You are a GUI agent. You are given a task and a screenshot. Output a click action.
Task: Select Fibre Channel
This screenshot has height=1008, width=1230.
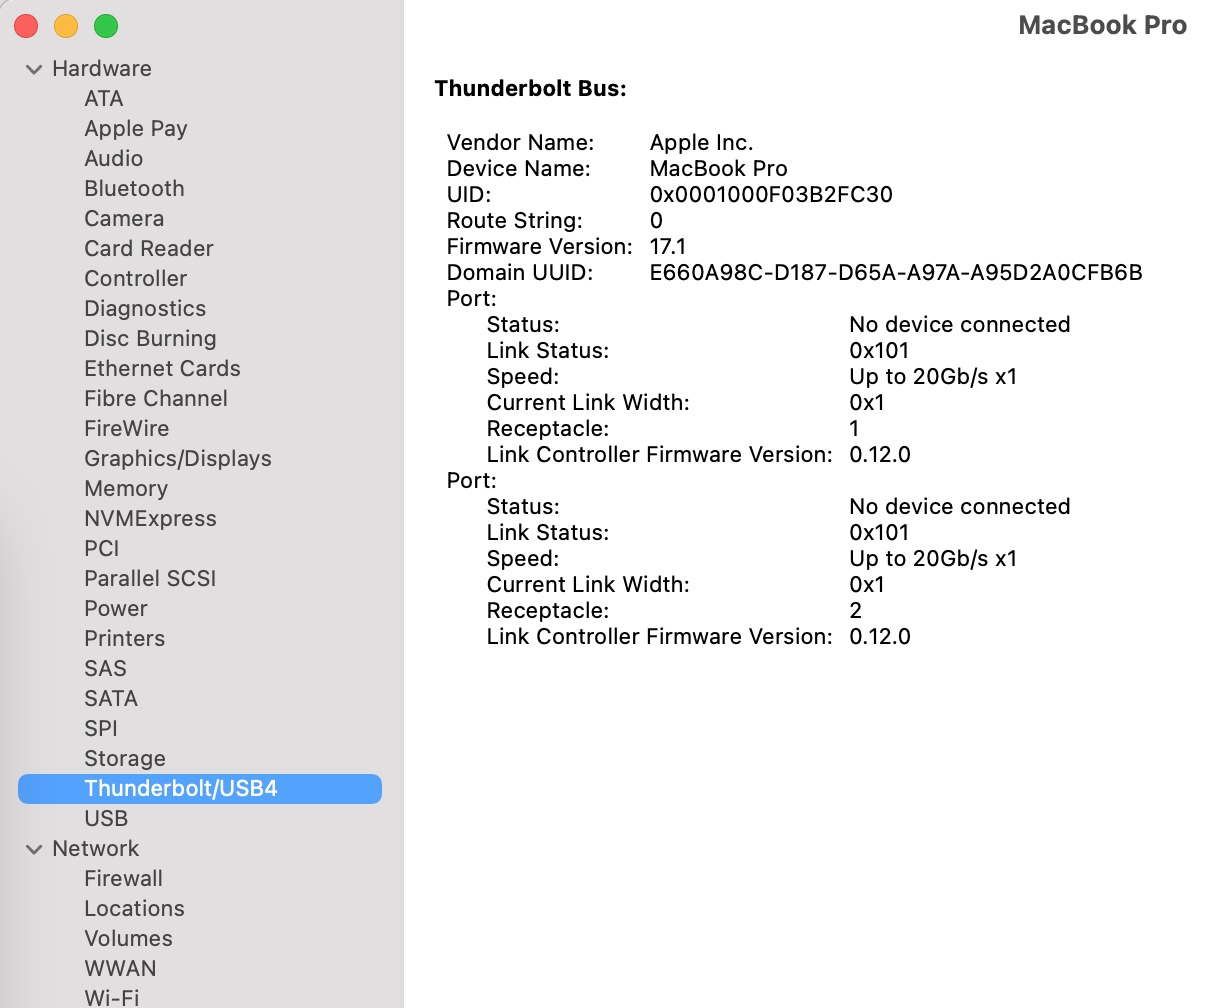156,399
